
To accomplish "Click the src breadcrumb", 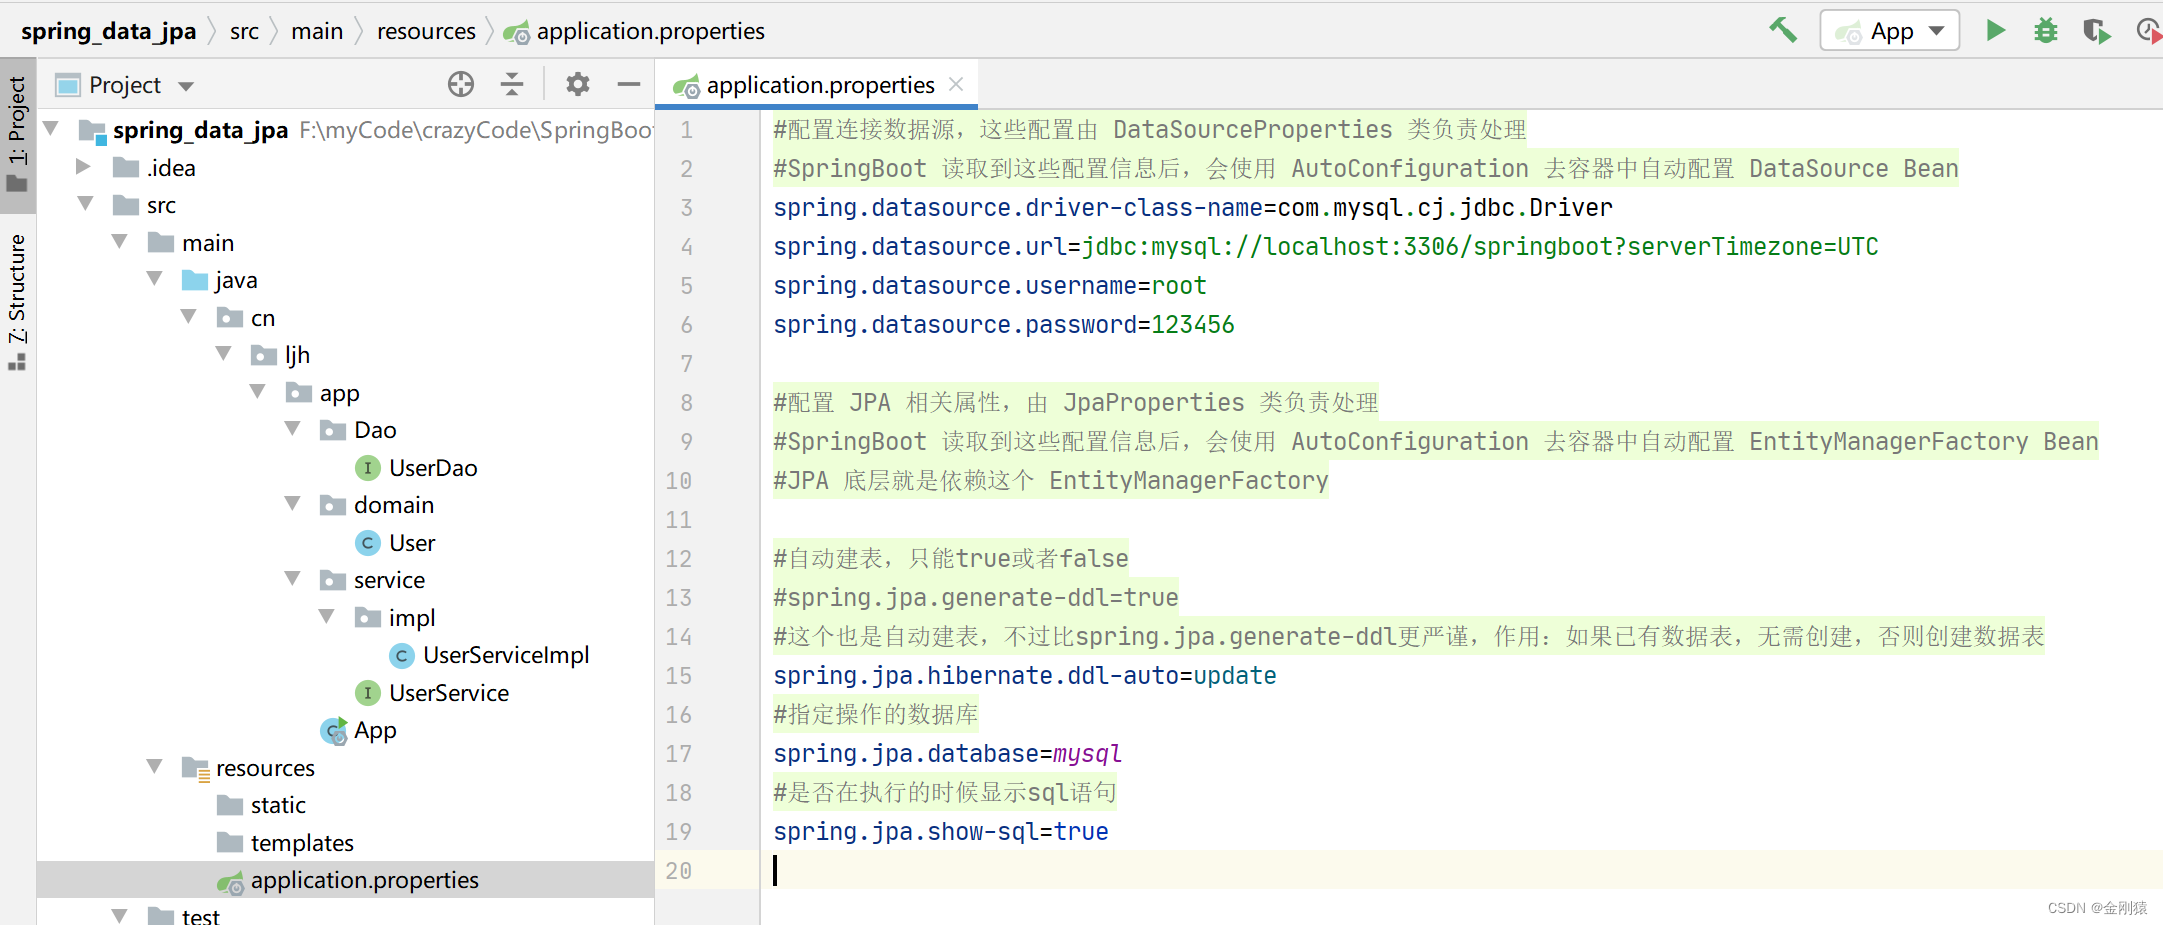I will coord(244,31).
